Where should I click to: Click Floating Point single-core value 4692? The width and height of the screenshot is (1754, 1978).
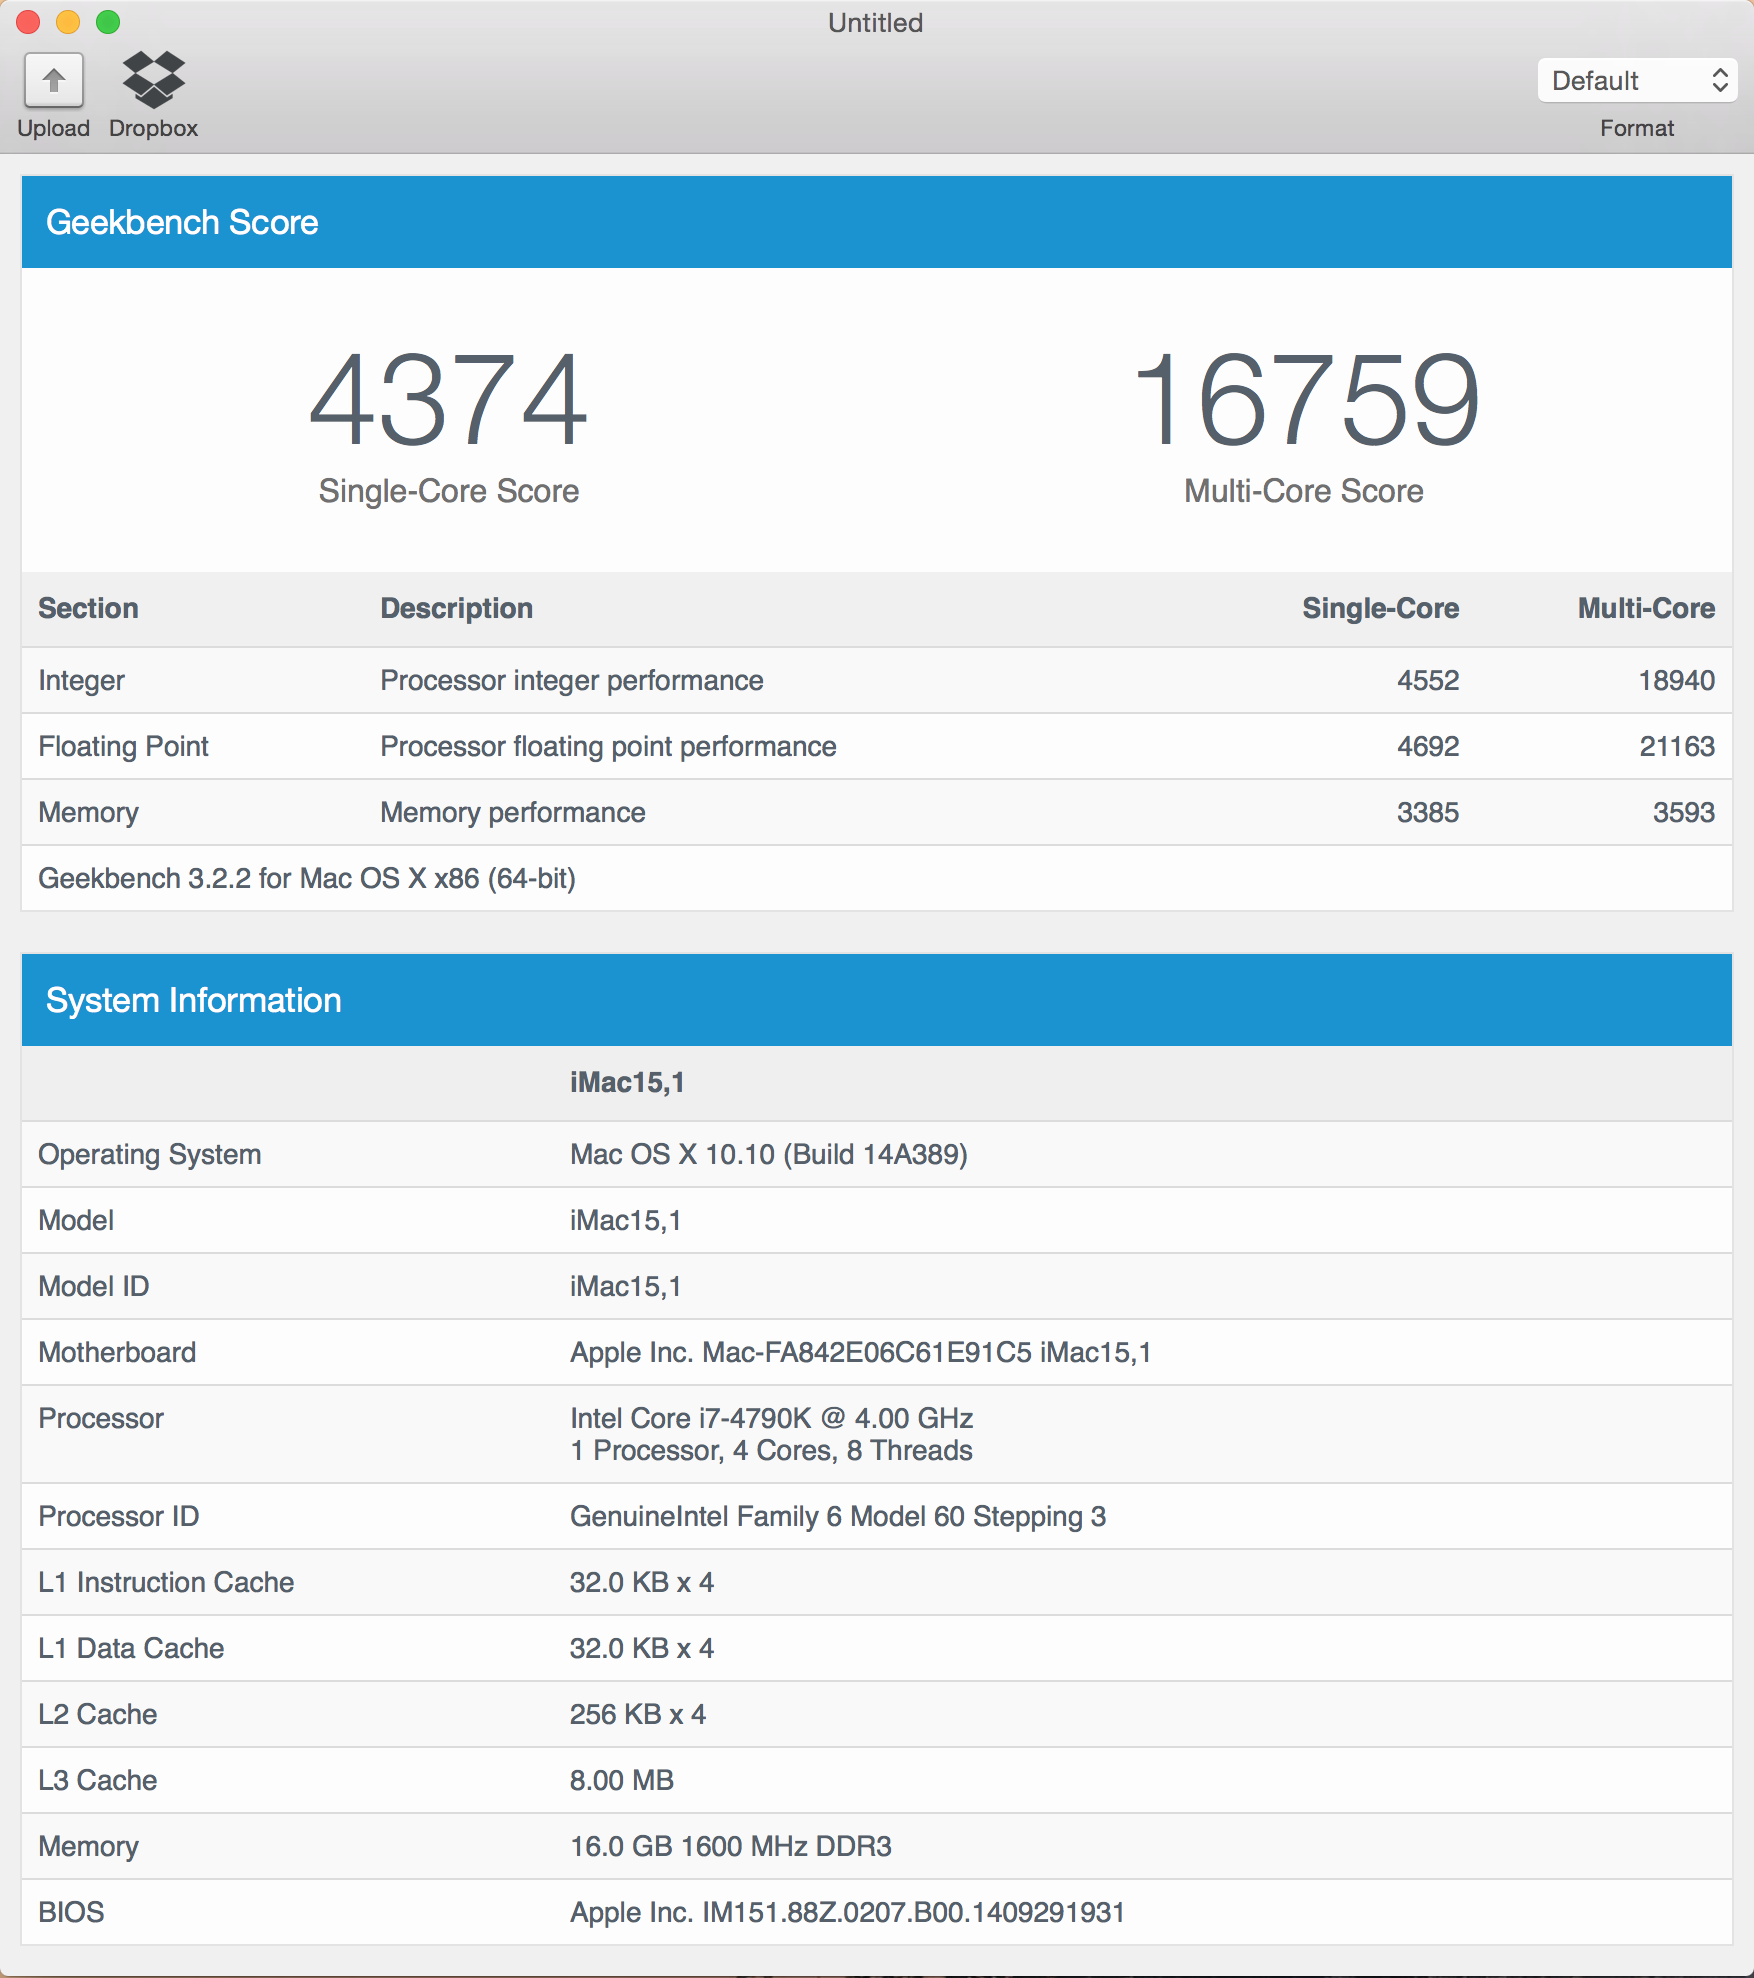[x=1428, y=747]
